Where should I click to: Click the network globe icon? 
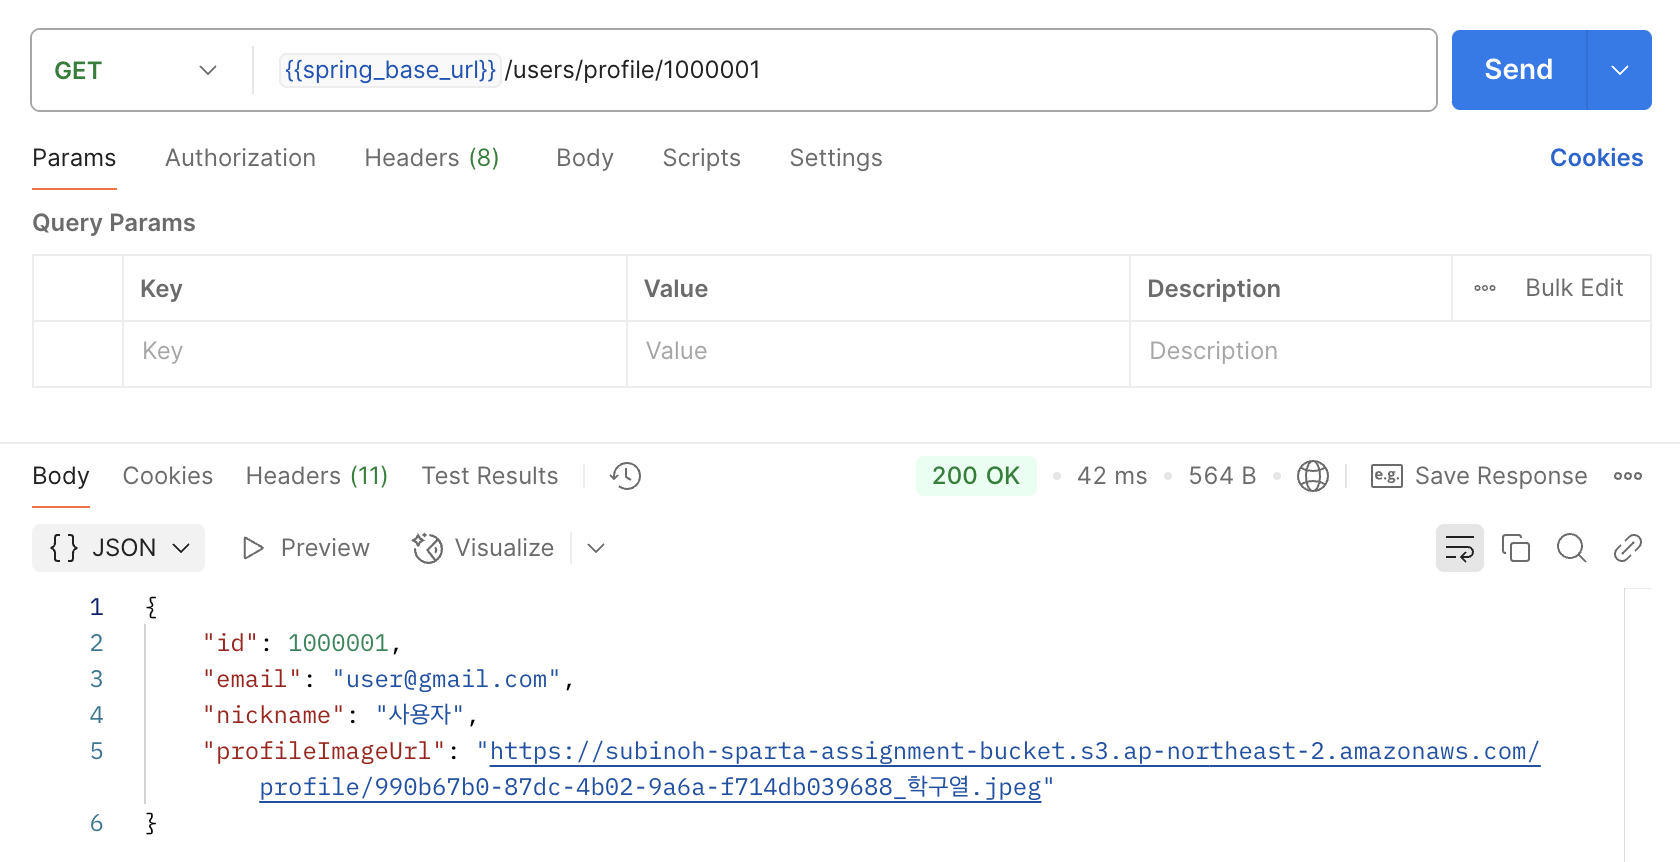pos(1313,476)
